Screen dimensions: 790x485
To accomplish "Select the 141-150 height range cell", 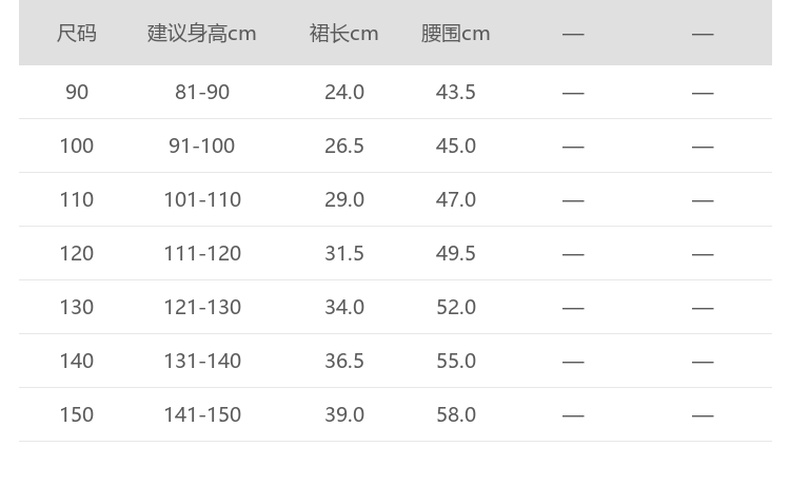I will point(202,415).
